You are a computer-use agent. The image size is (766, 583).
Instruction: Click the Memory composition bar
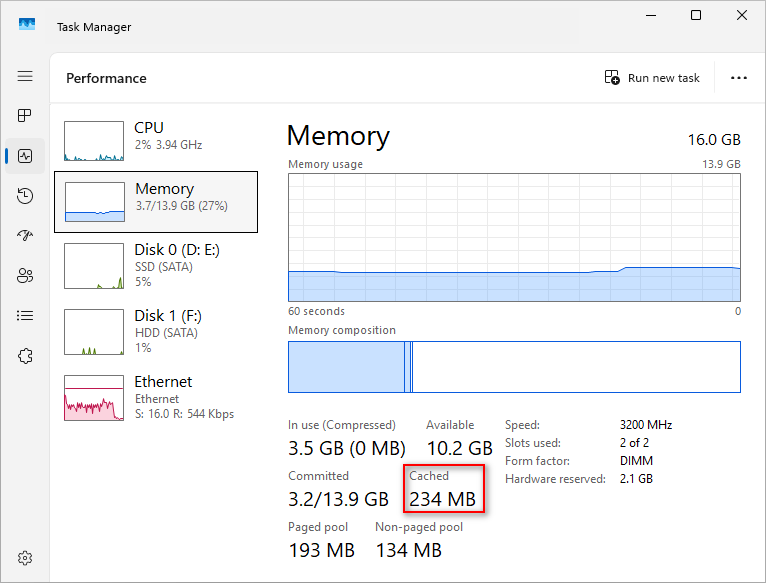tap(514, 367)
